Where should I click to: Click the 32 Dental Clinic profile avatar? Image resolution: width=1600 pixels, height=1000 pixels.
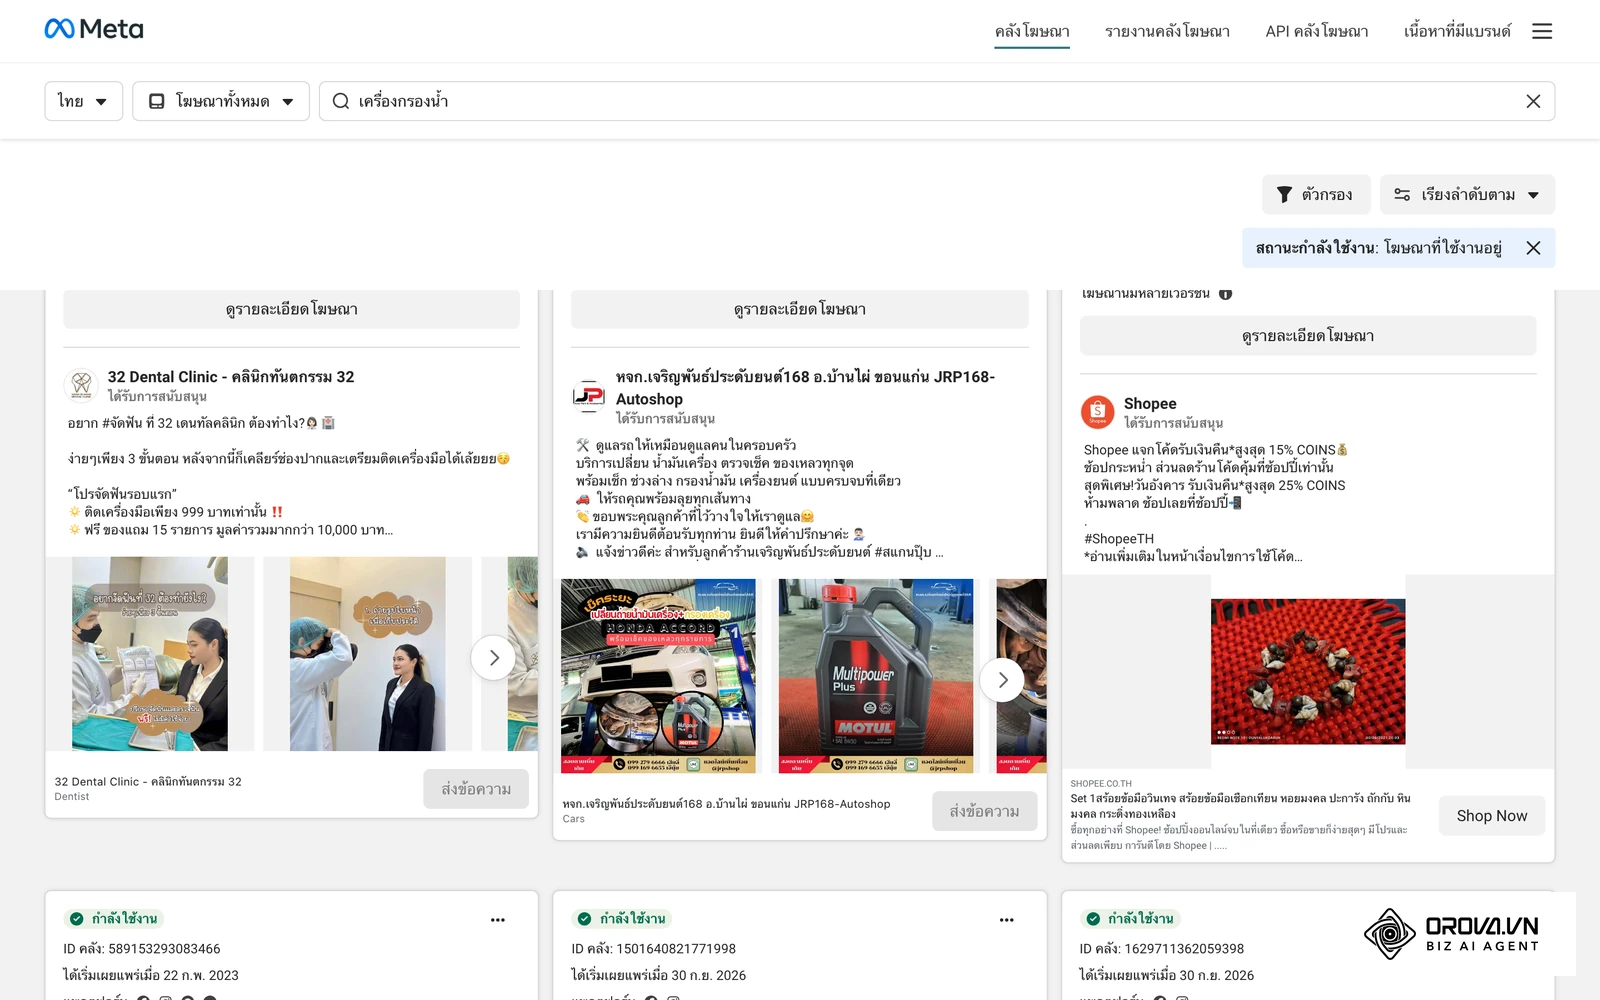pyautogui.click(x=81, y=385)
